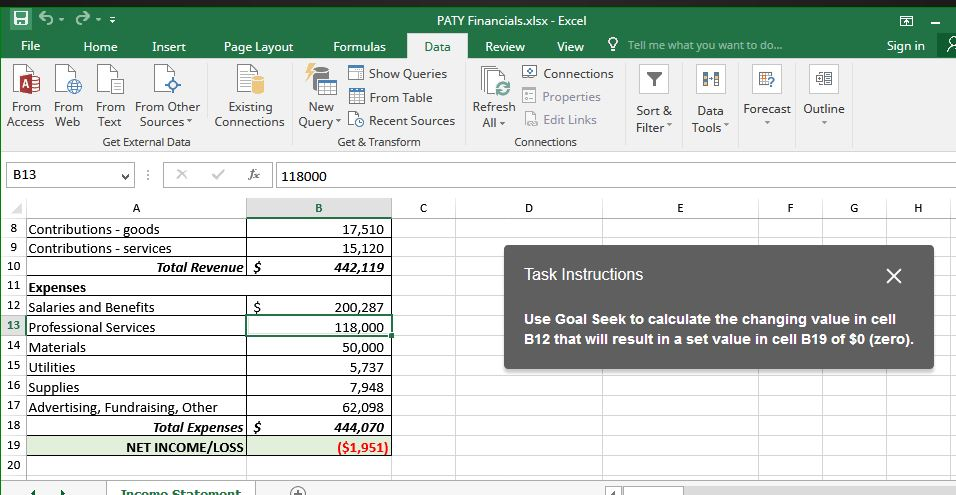Image resolution: width=956 pixels, height=495 pixels.
Task: Select column B header
Action: [319, 208]
